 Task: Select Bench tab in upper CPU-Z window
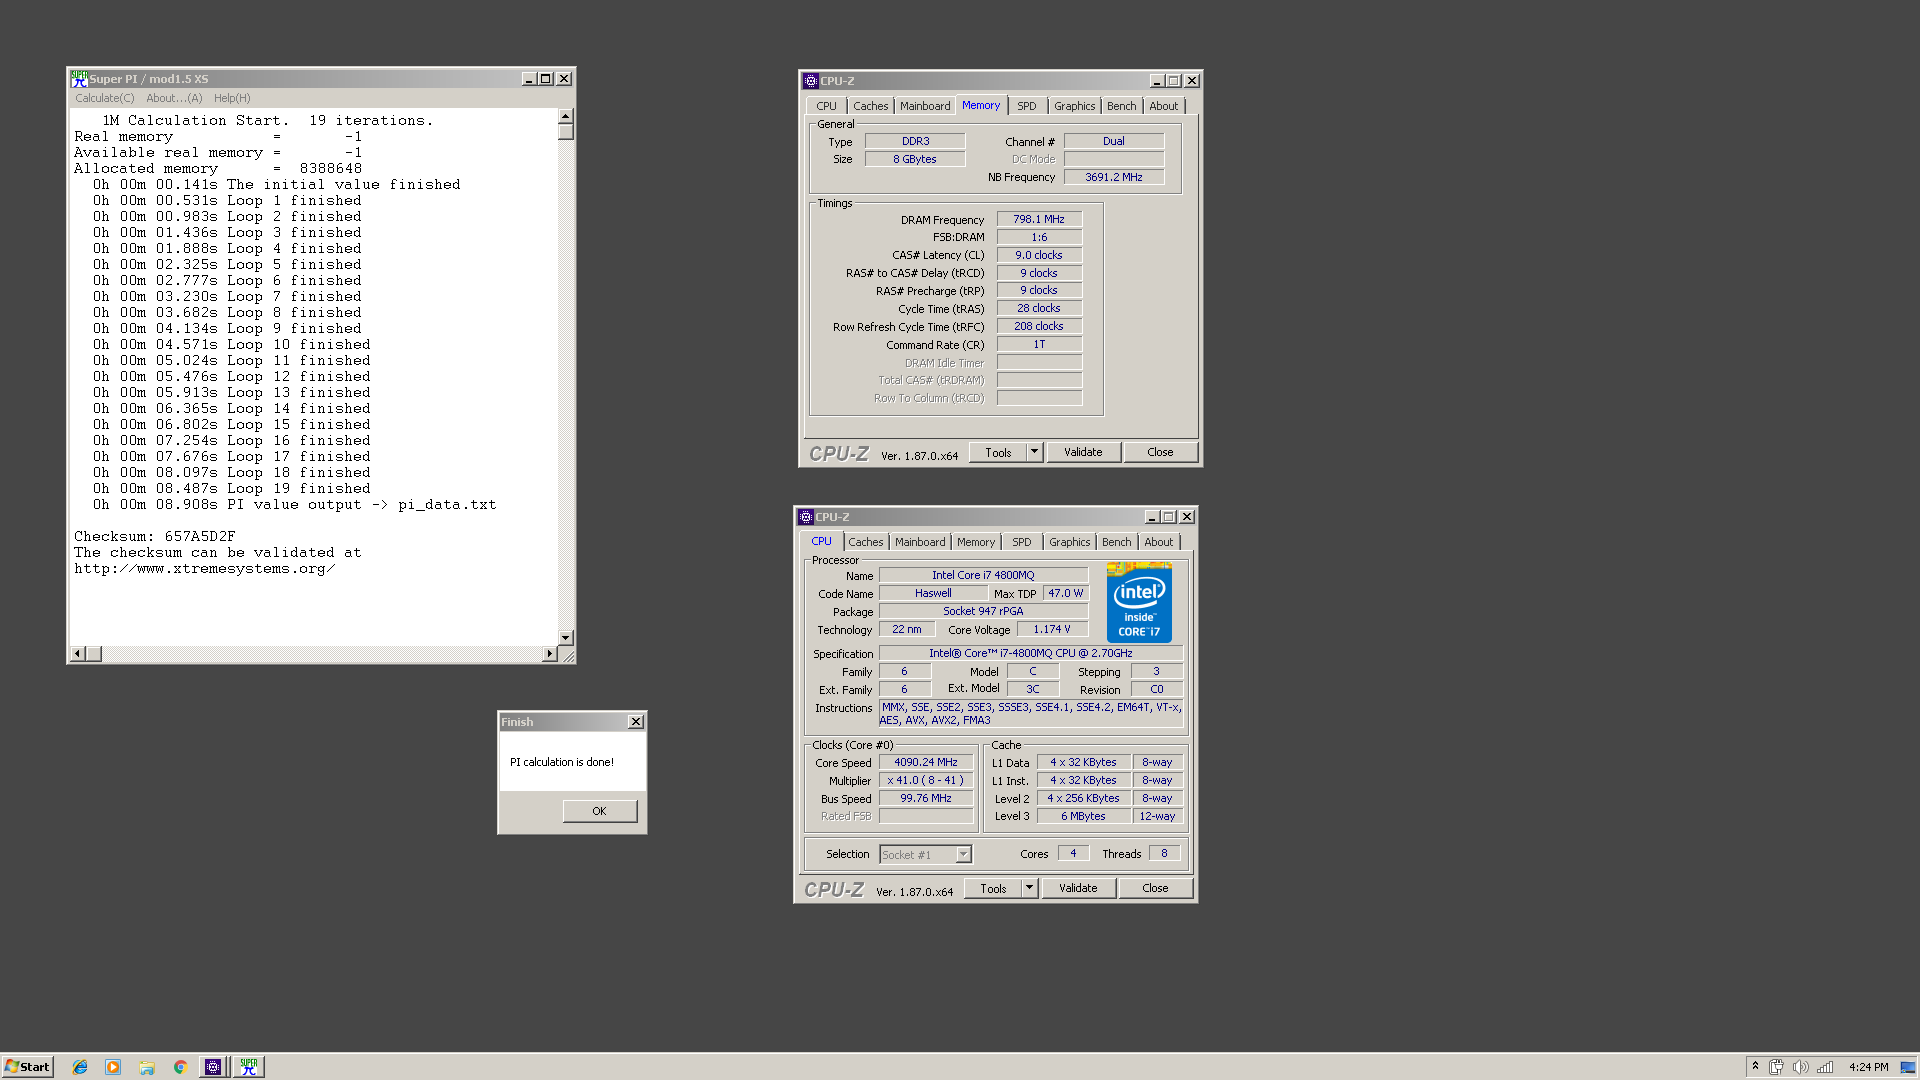pos(1121,106)
